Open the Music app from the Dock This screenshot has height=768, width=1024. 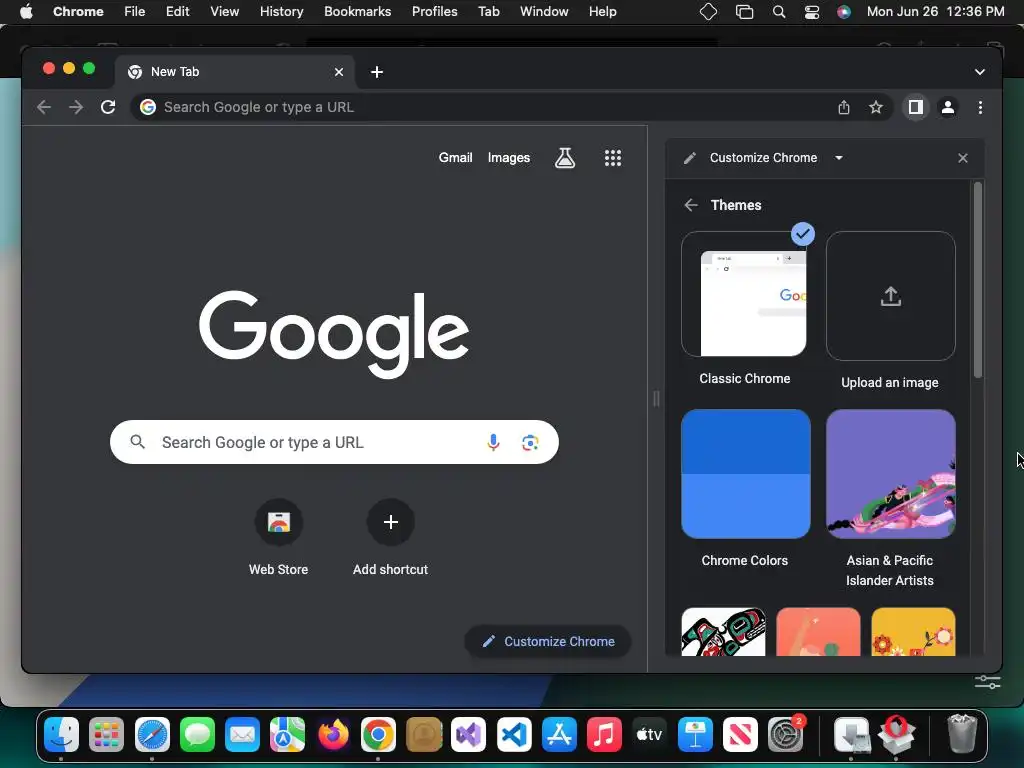[604, 735]
